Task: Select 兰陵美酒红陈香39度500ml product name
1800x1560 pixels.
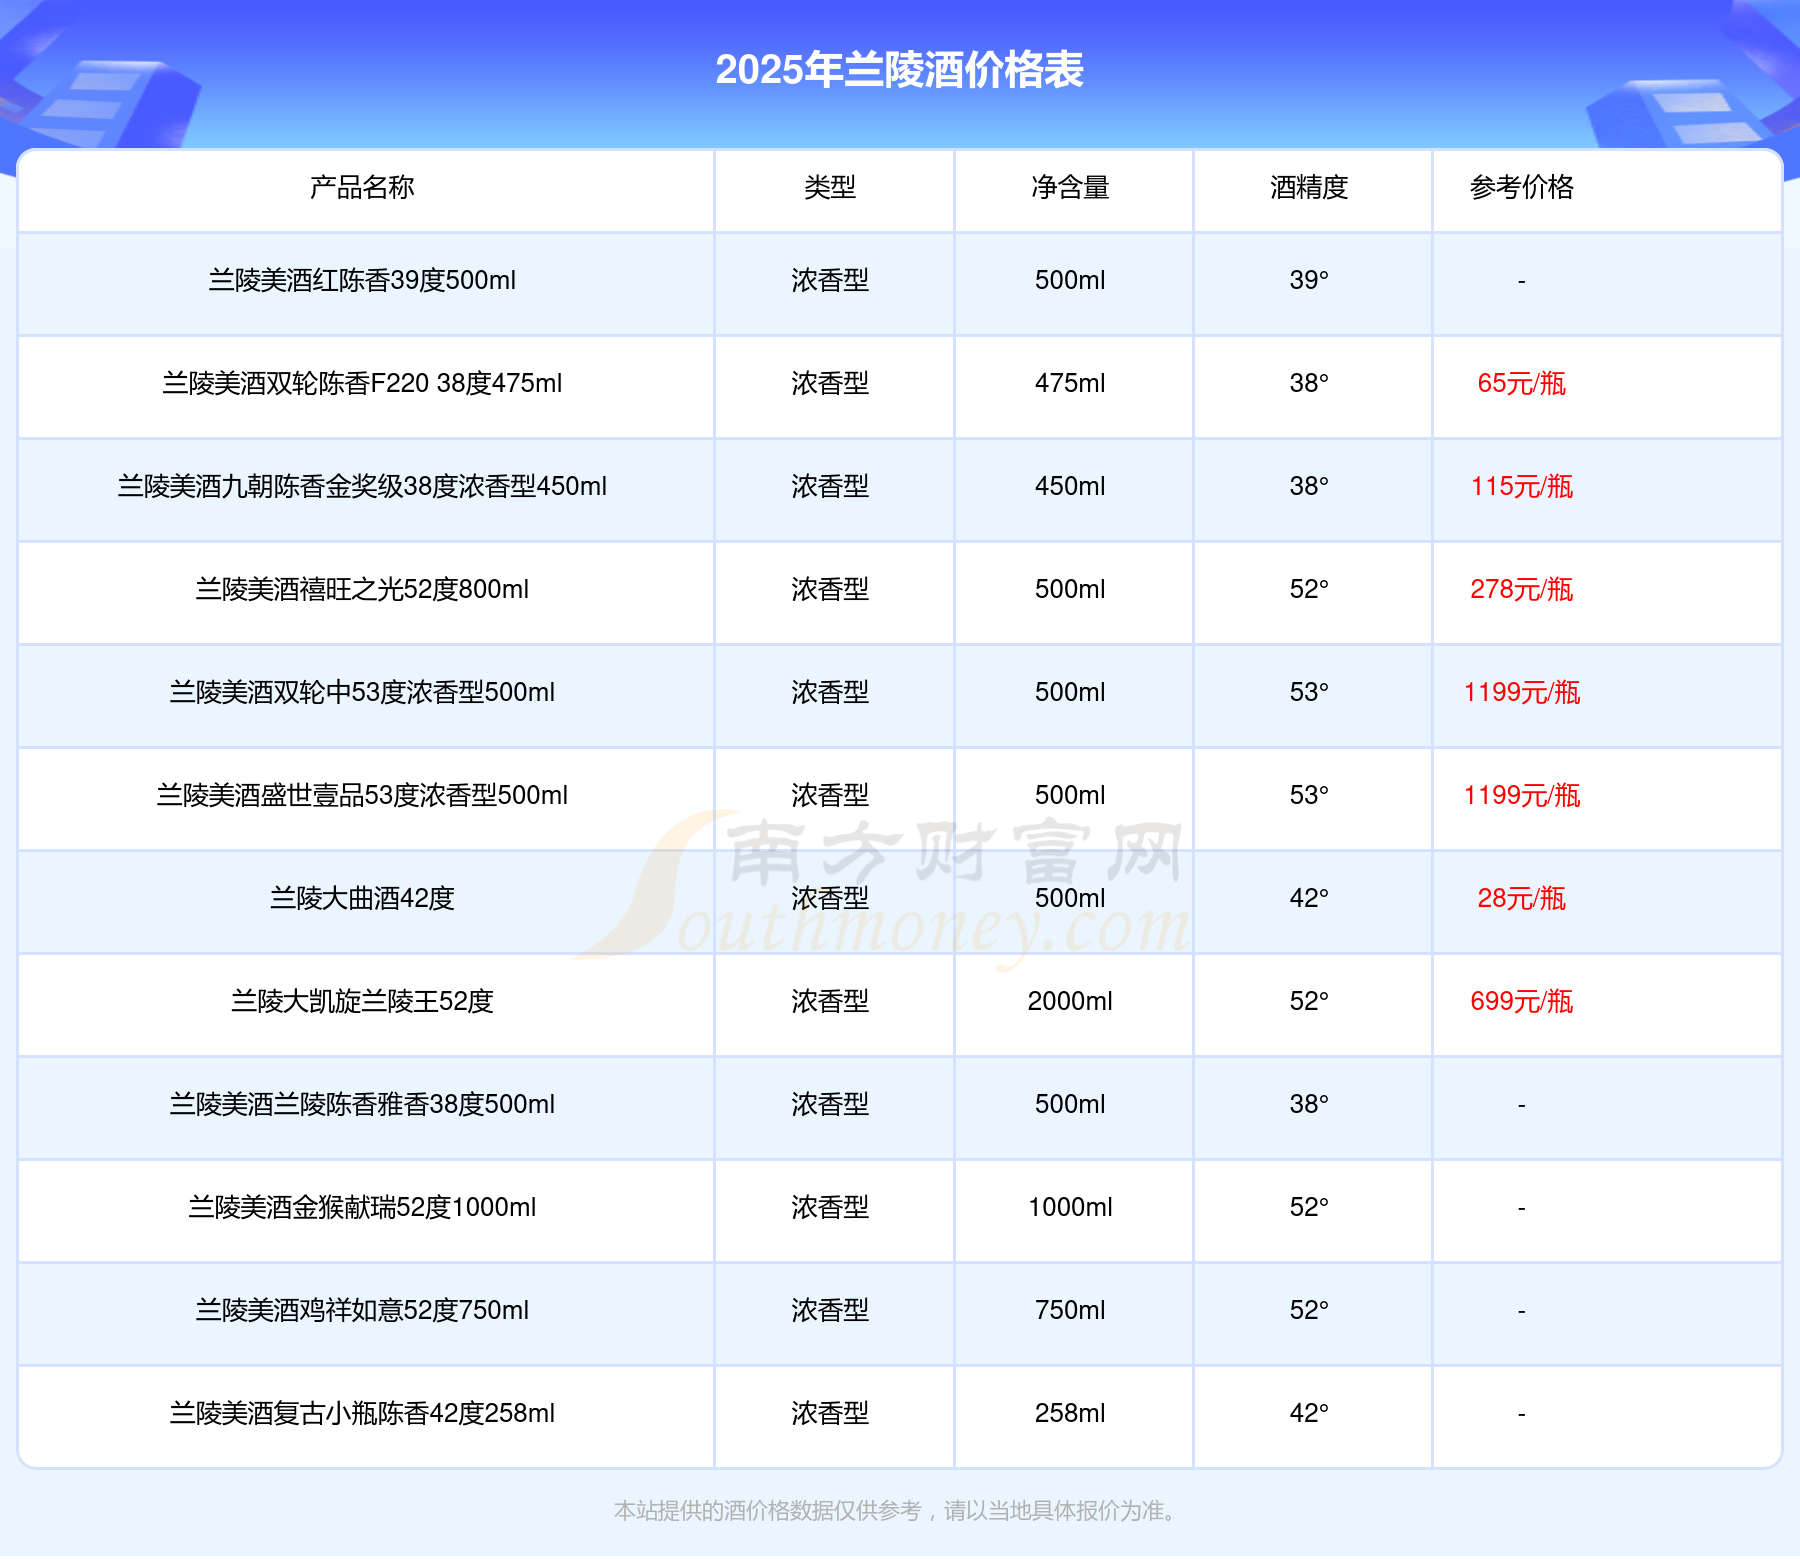Action: [x=362, y=280]
